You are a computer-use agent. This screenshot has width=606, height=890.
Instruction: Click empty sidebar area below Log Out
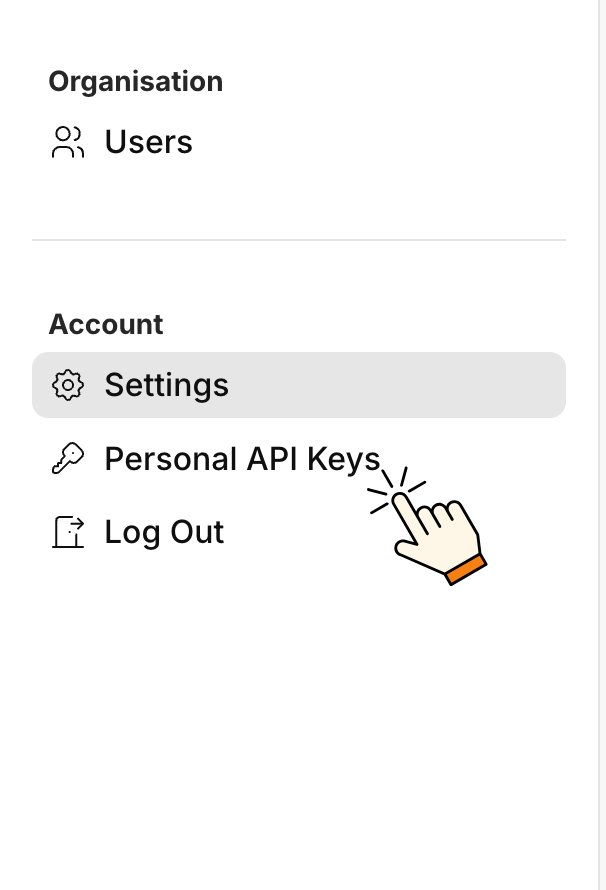(x=298, y=727)
